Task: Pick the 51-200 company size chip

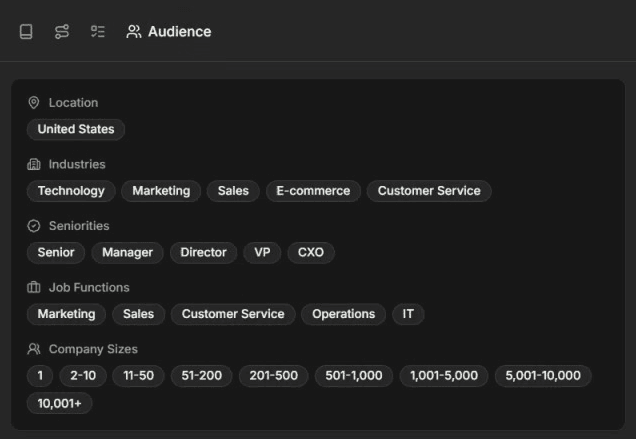Action: tap(202, 376)
